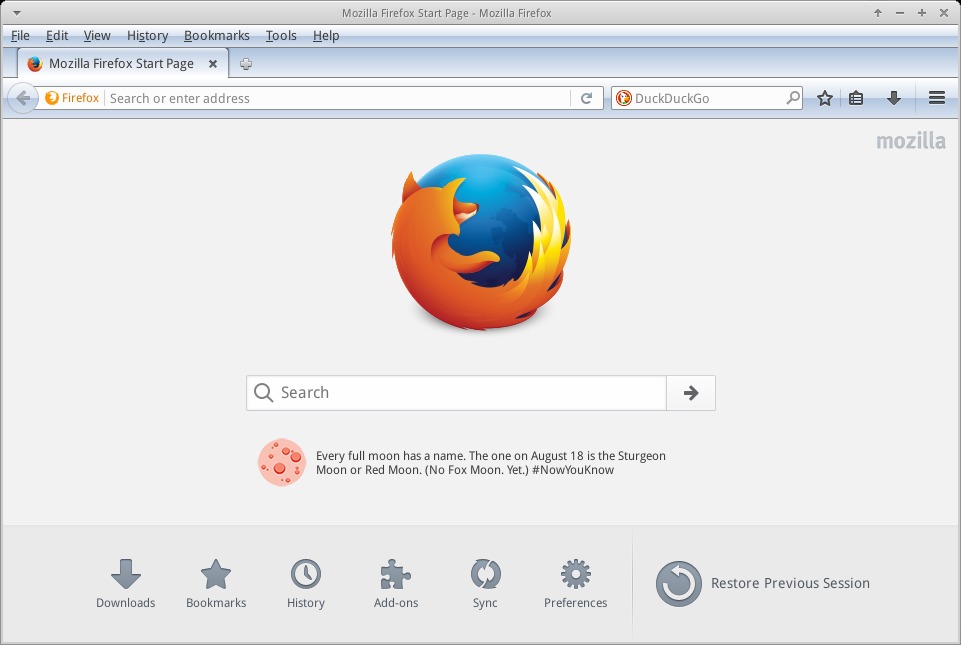Click the full moon snippet text
Viewport: 961px width, 645px height.
pyautogui.click(x=490, y=463)
